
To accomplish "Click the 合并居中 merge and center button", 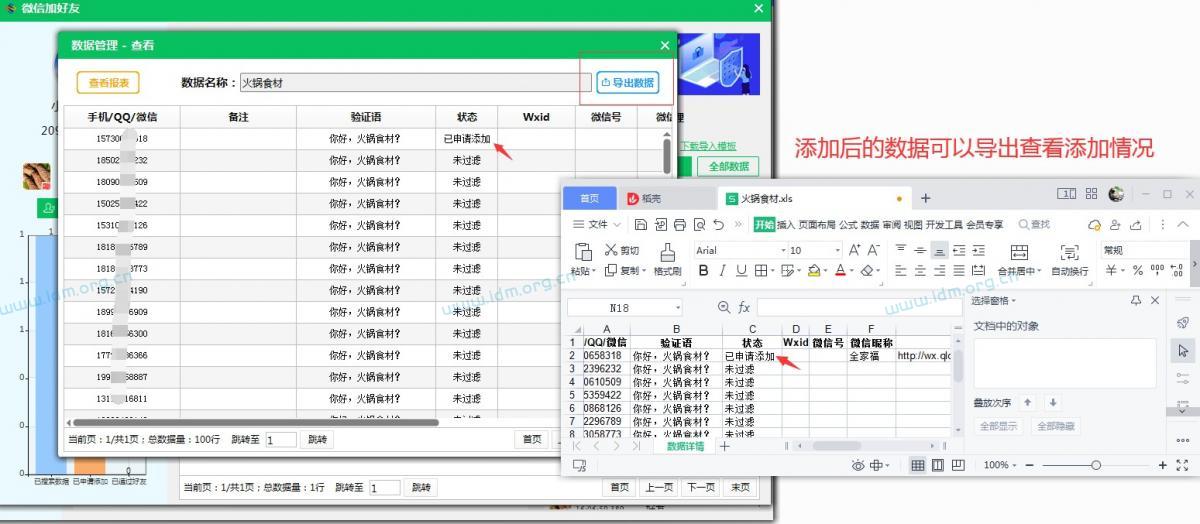I will click(x=1019, y=260).
